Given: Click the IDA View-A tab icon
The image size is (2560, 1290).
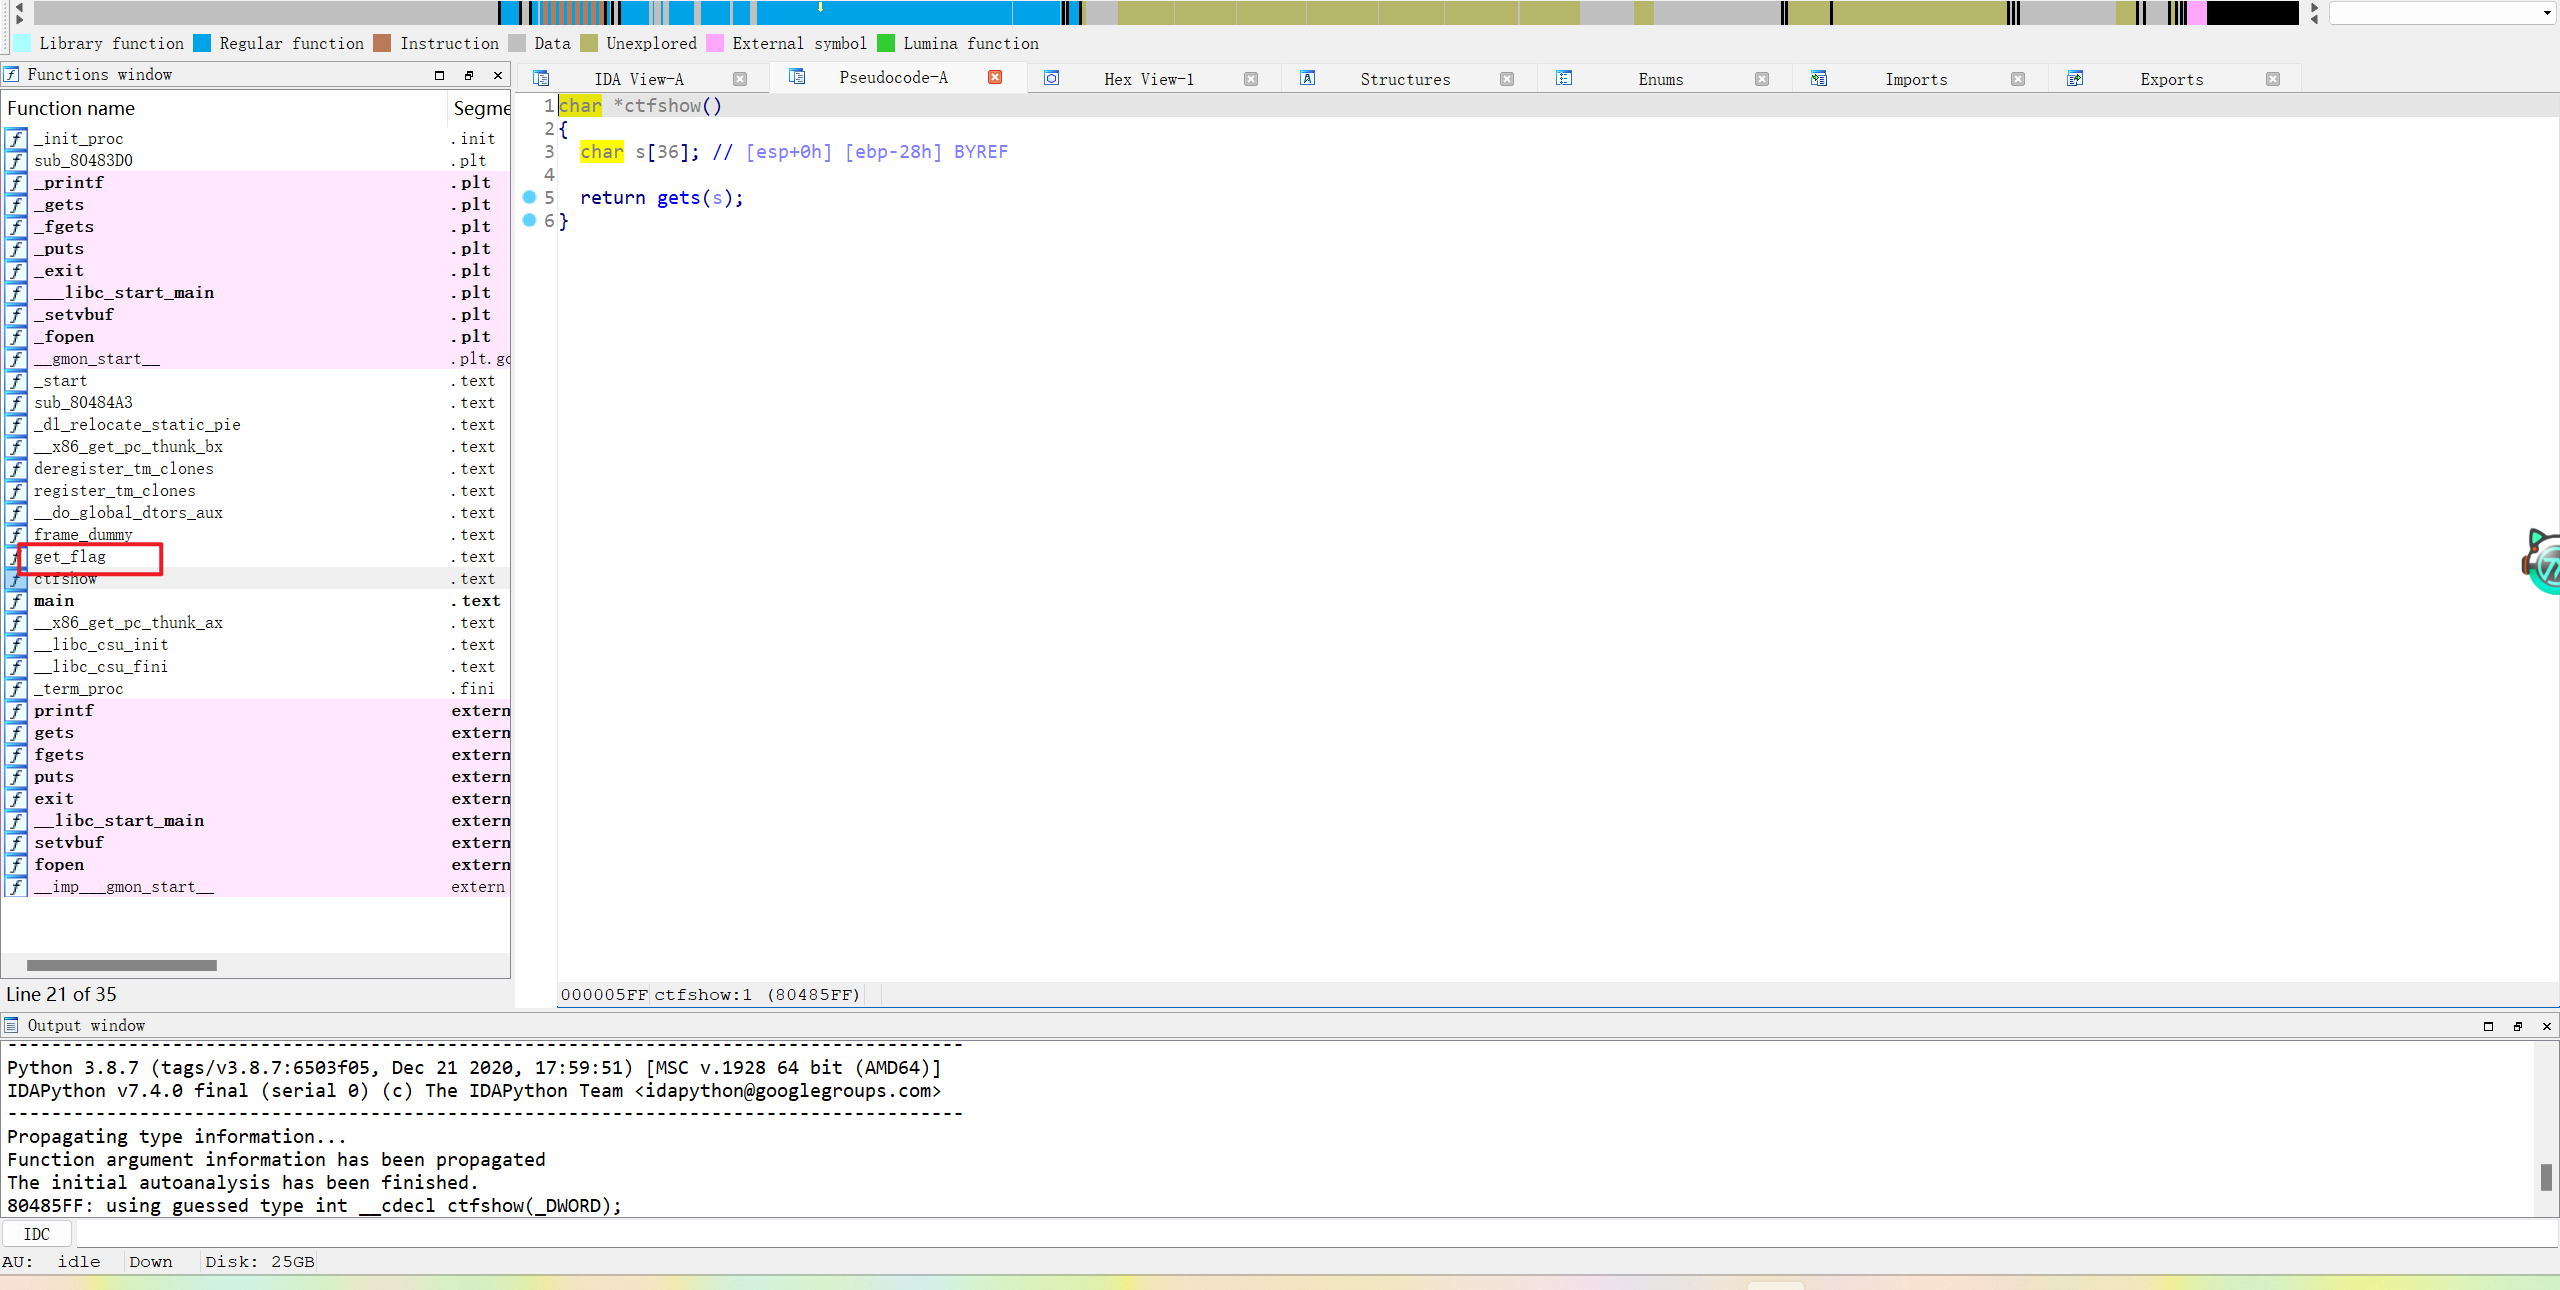Looking at the screenshot, I should 541,78.
